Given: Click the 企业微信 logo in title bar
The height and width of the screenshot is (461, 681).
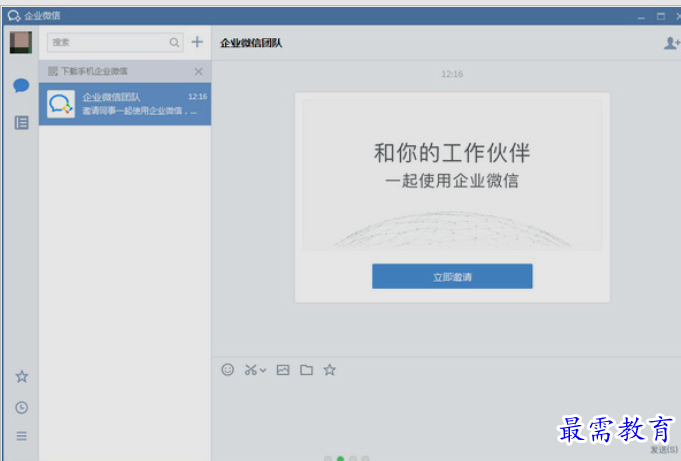Looking at the screenshot, I should point(14,16).
